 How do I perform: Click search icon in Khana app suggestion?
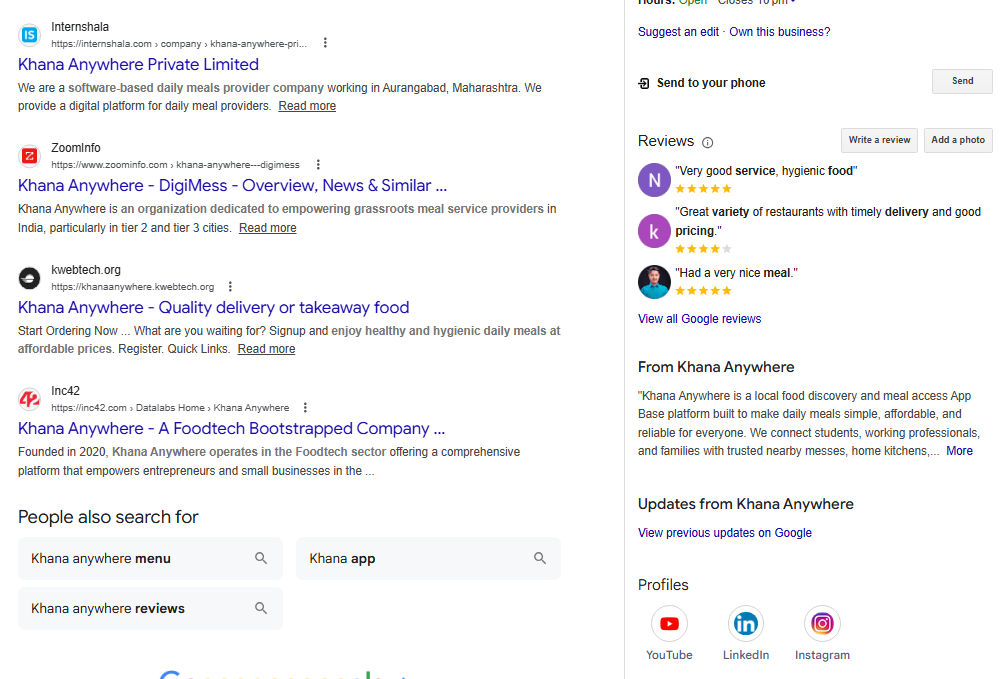click(x=540, y=558)
